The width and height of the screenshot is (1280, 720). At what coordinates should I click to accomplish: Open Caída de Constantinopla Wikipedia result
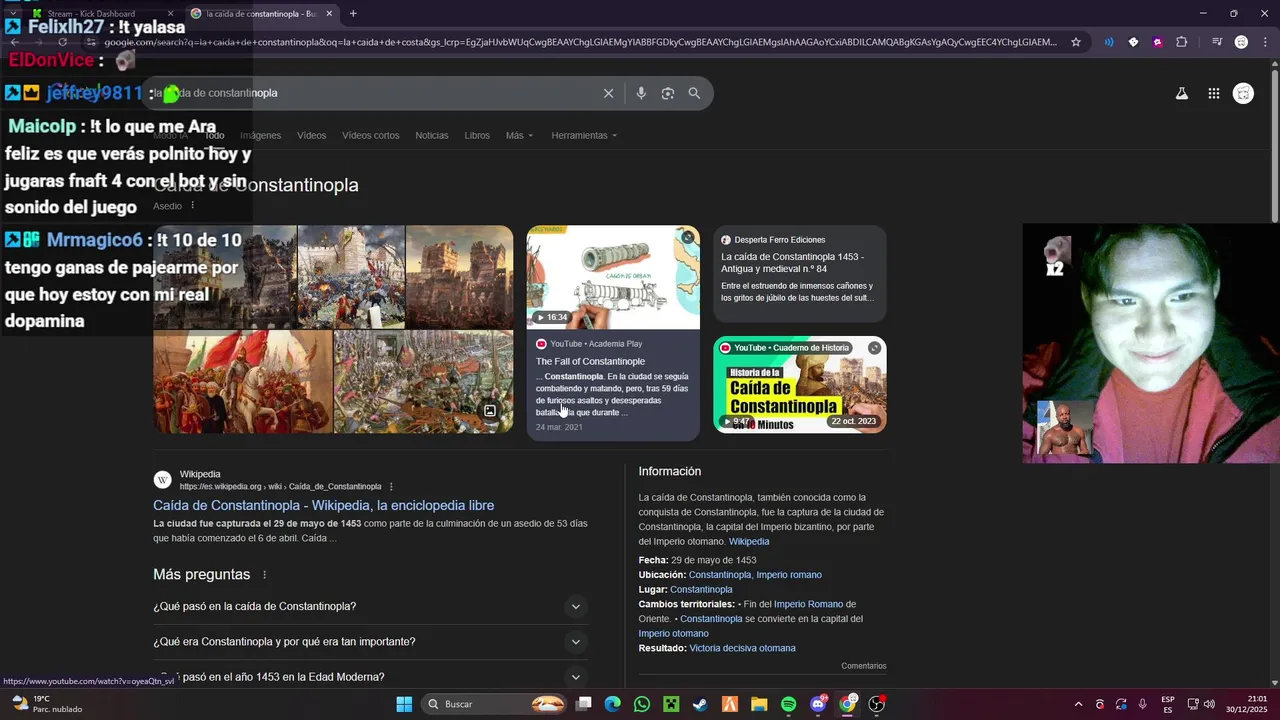click(323, 505)
